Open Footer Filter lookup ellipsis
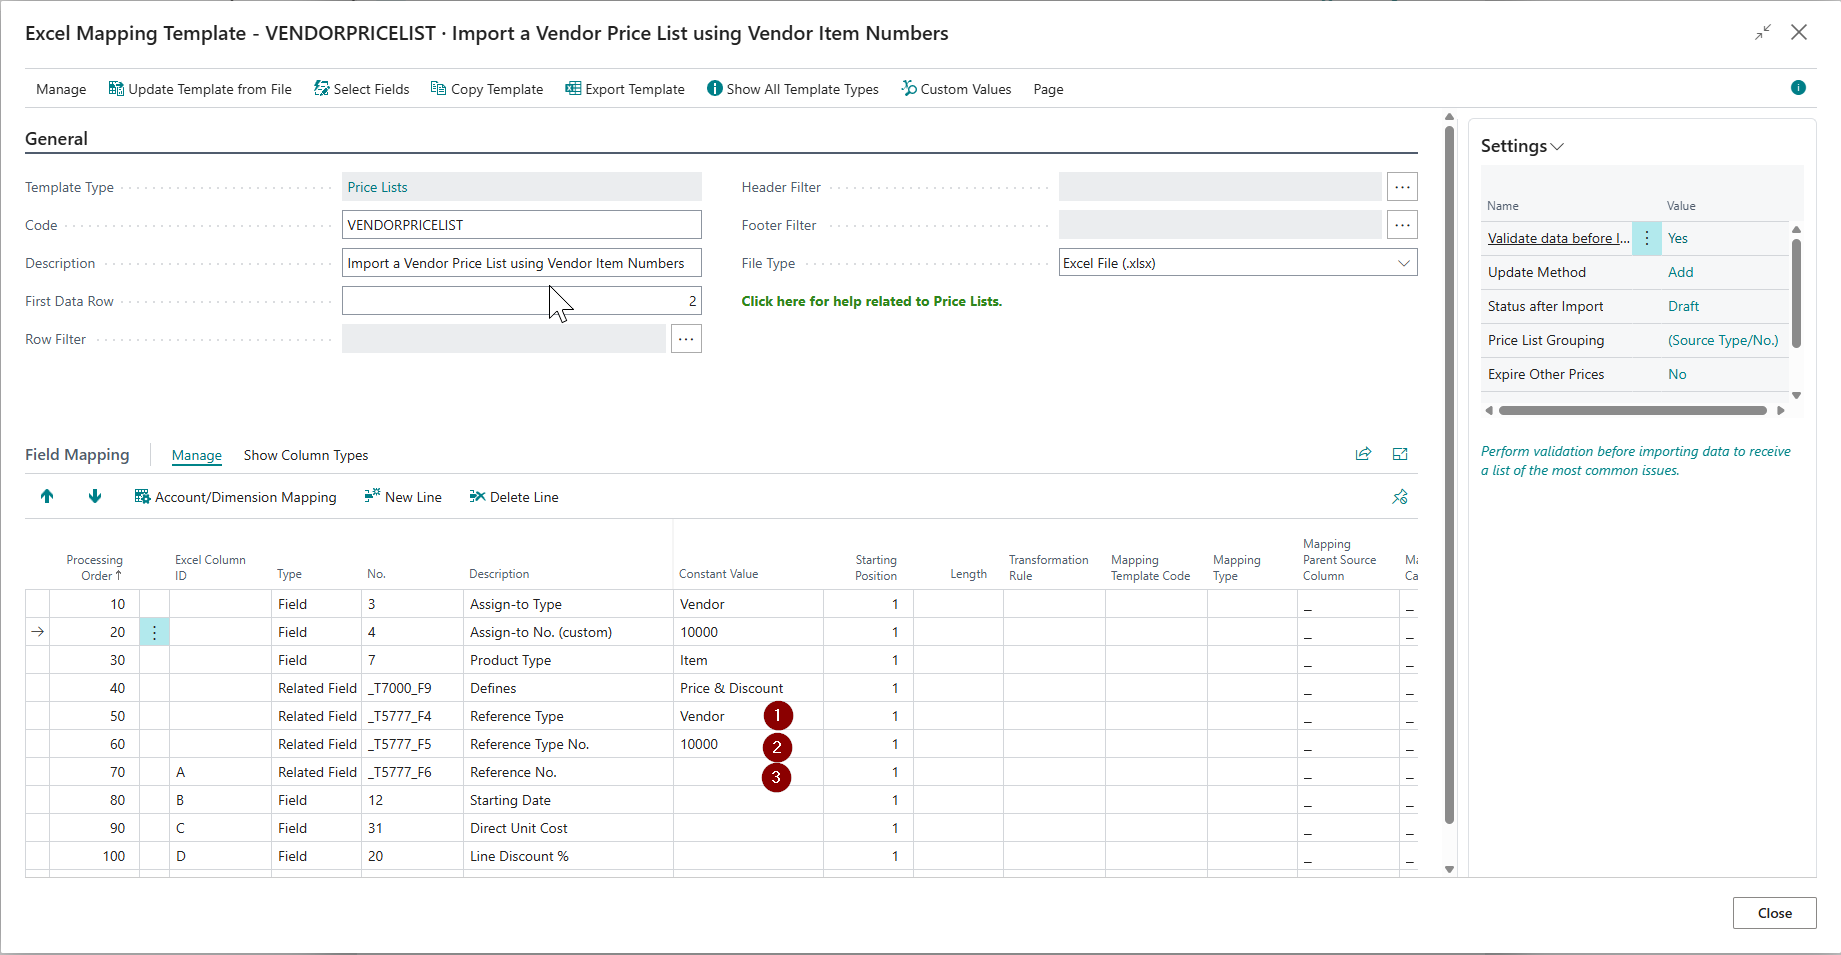 (1402, 225)
